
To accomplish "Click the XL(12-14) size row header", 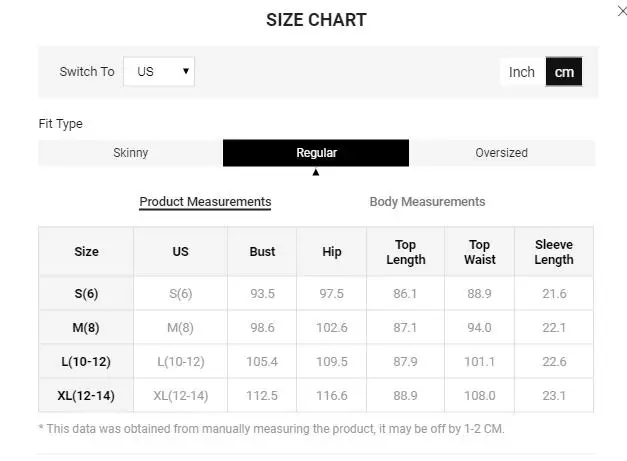I will 86,395.
